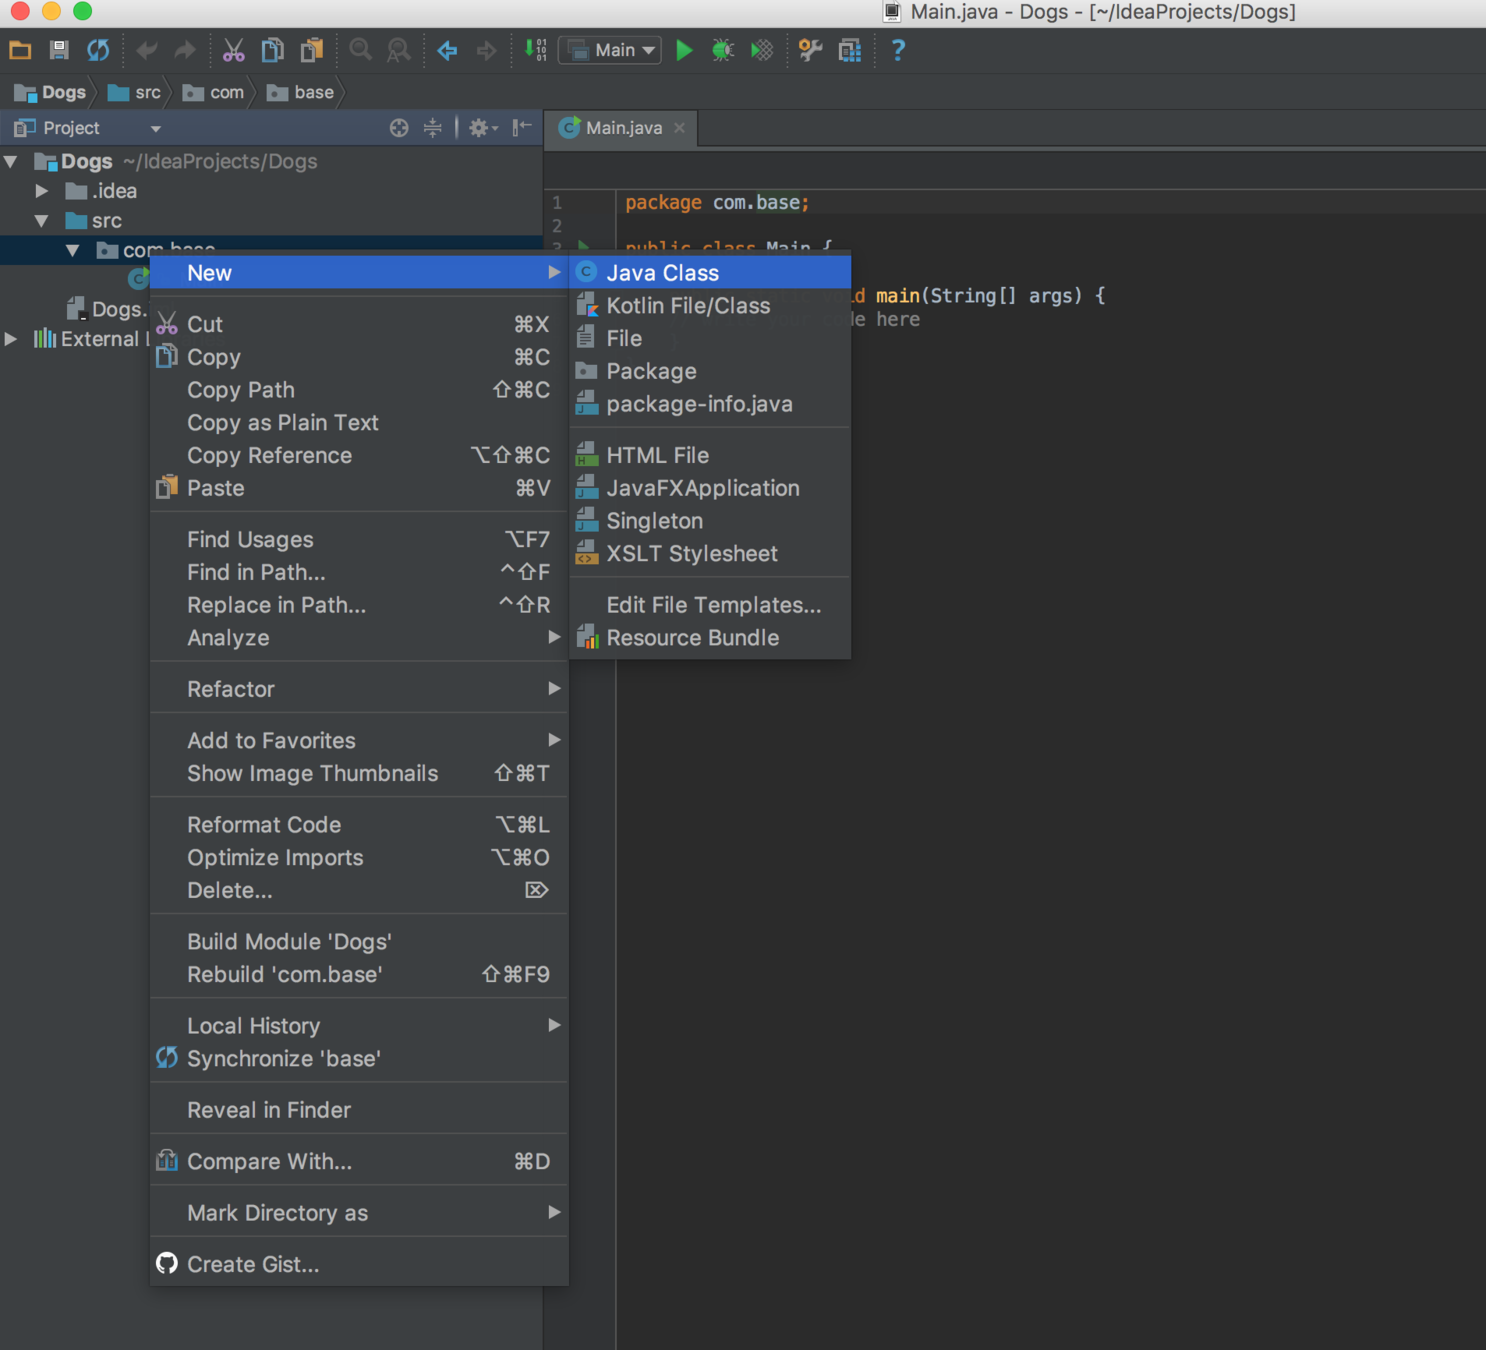Click the scroll-from-source target icon
Image resolution: width=1486 pixels, height=1350 pixels.
coord(399,128)
